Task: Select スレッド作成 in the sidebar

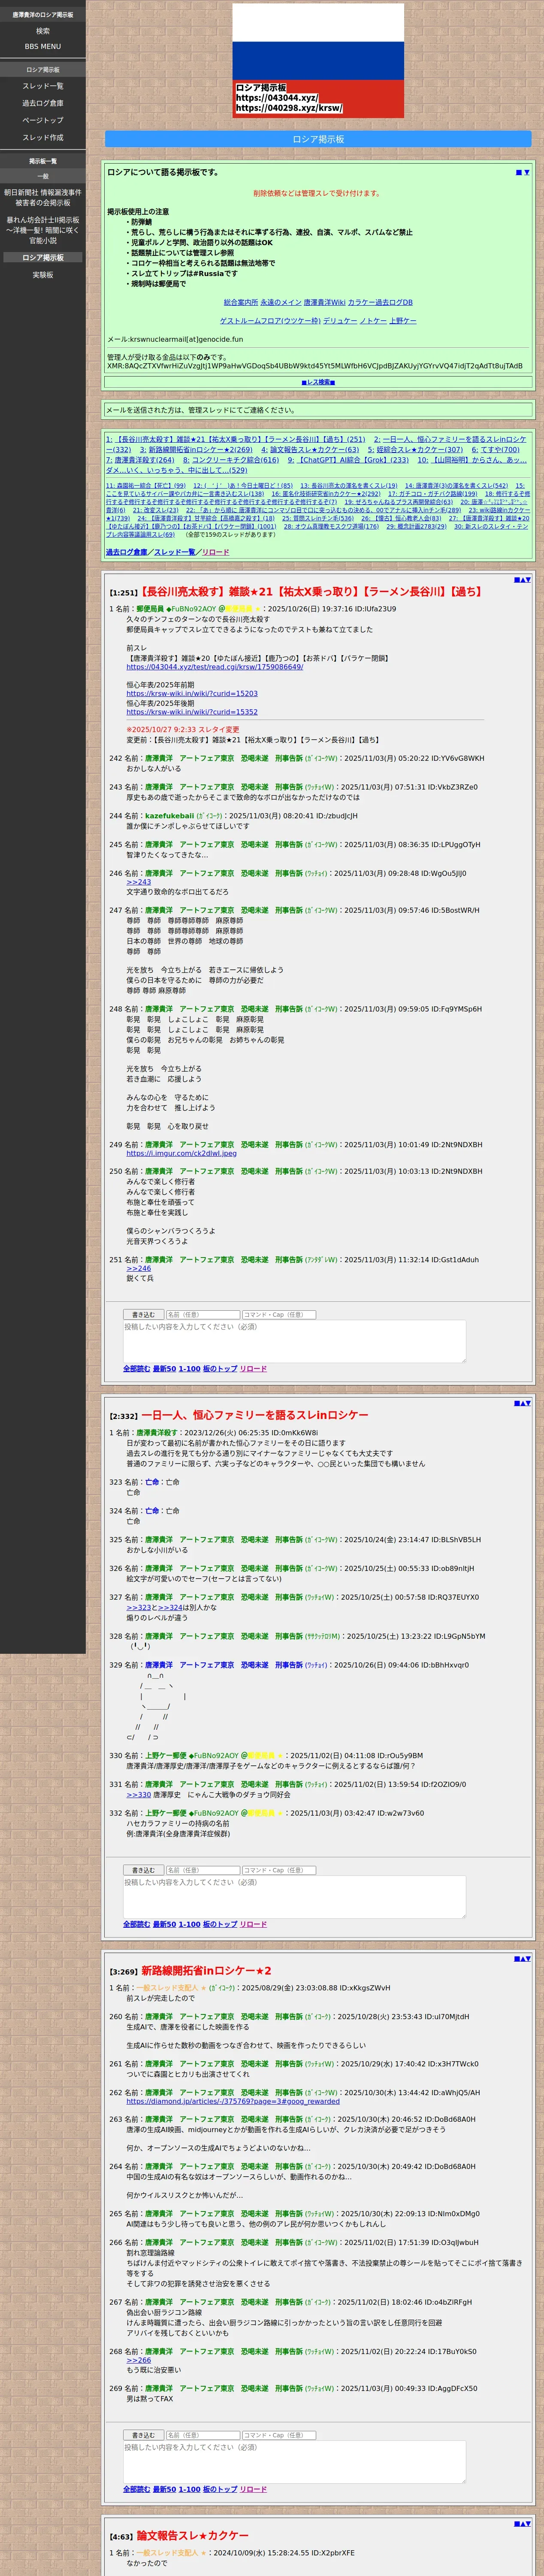Action: 43,137
